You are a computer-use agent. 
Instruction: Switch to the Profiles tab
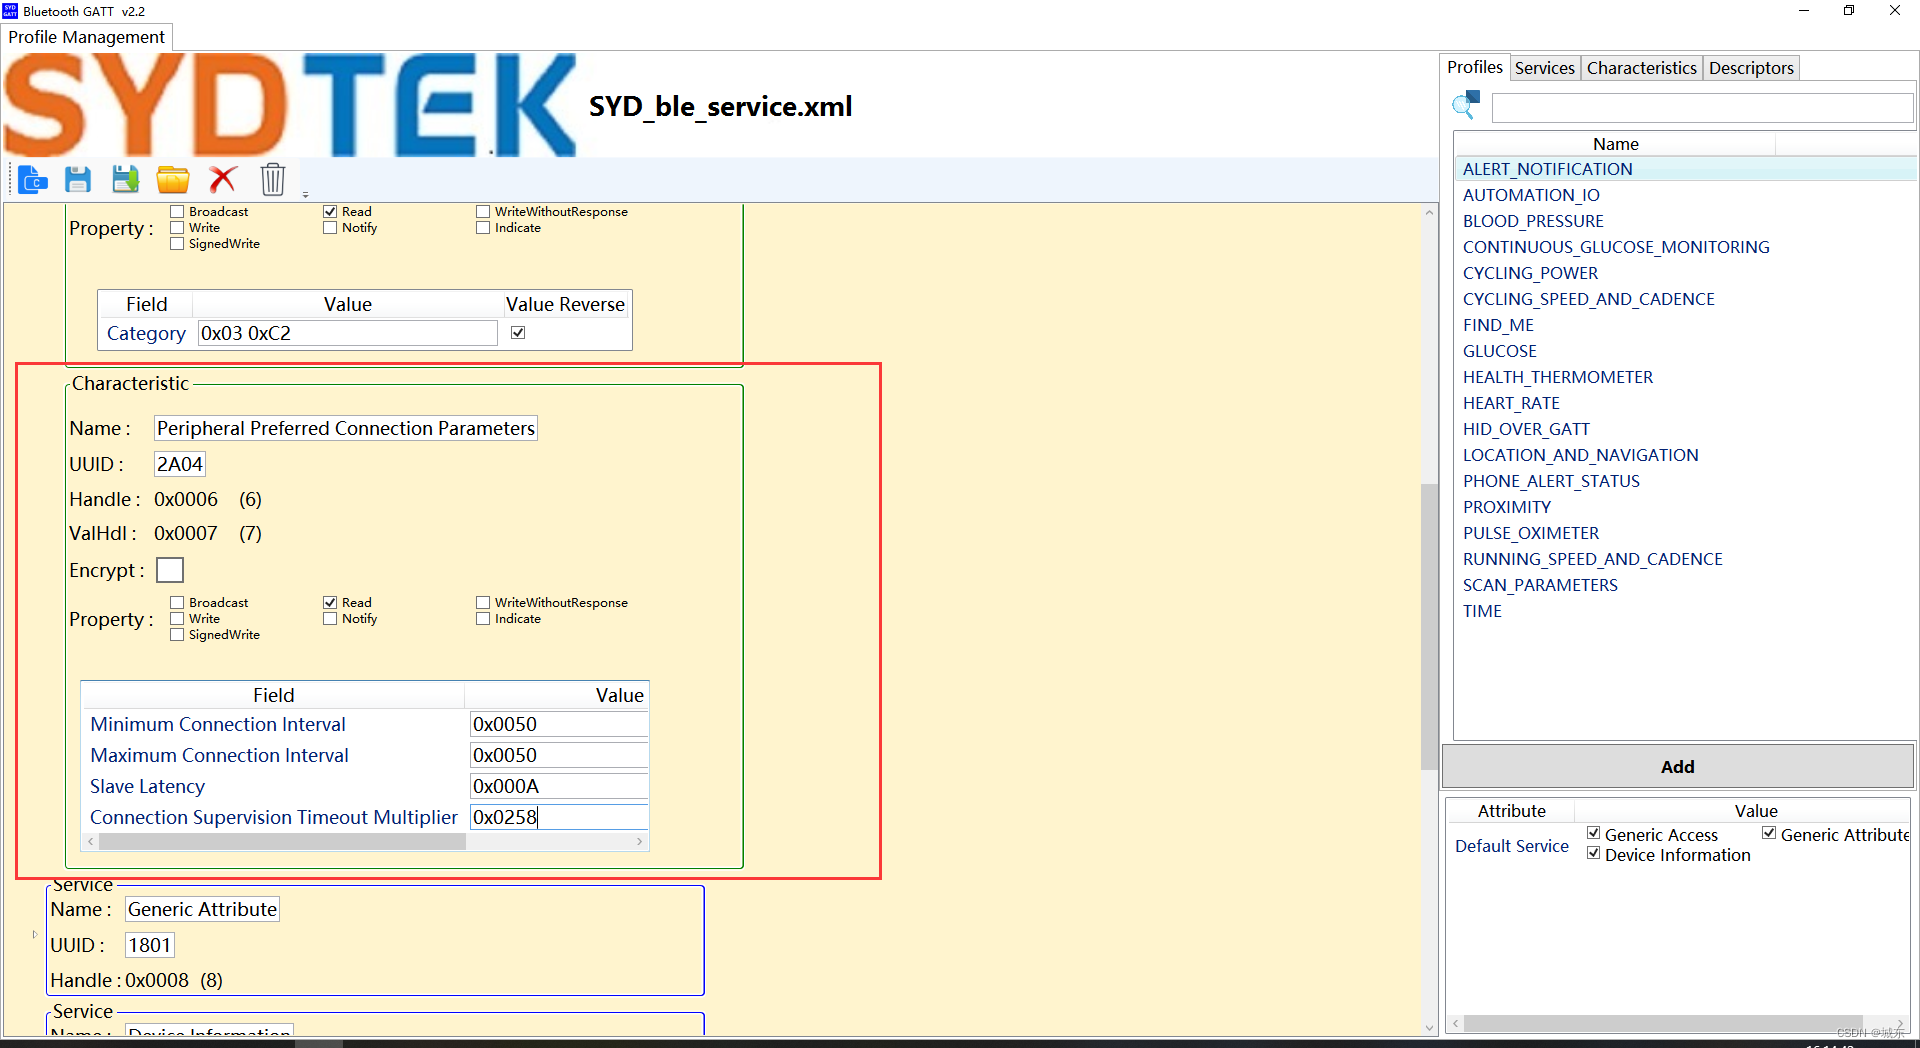coord(1474,67)
